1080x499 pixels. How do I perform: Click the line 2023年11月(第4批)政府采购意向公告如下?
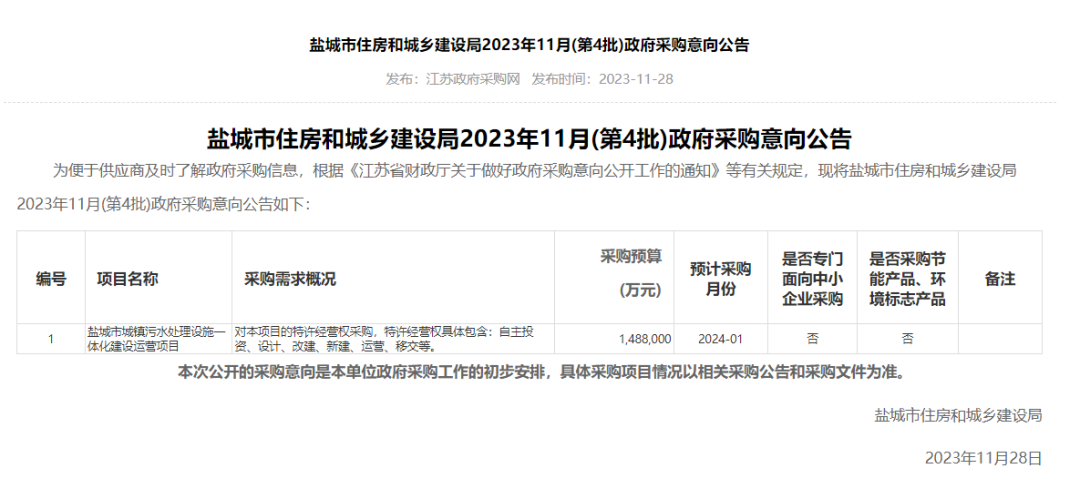point(164,205)
